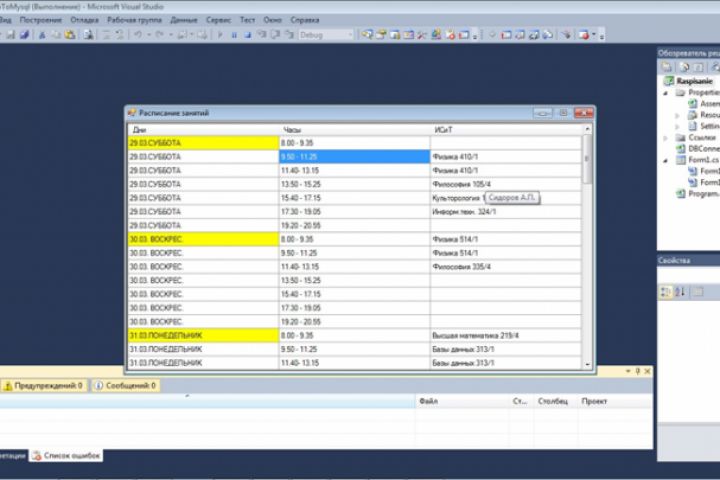Sort the grid by the Дни column header
Image resolution: width=720 pixels, height=480 pixels.
203,130
